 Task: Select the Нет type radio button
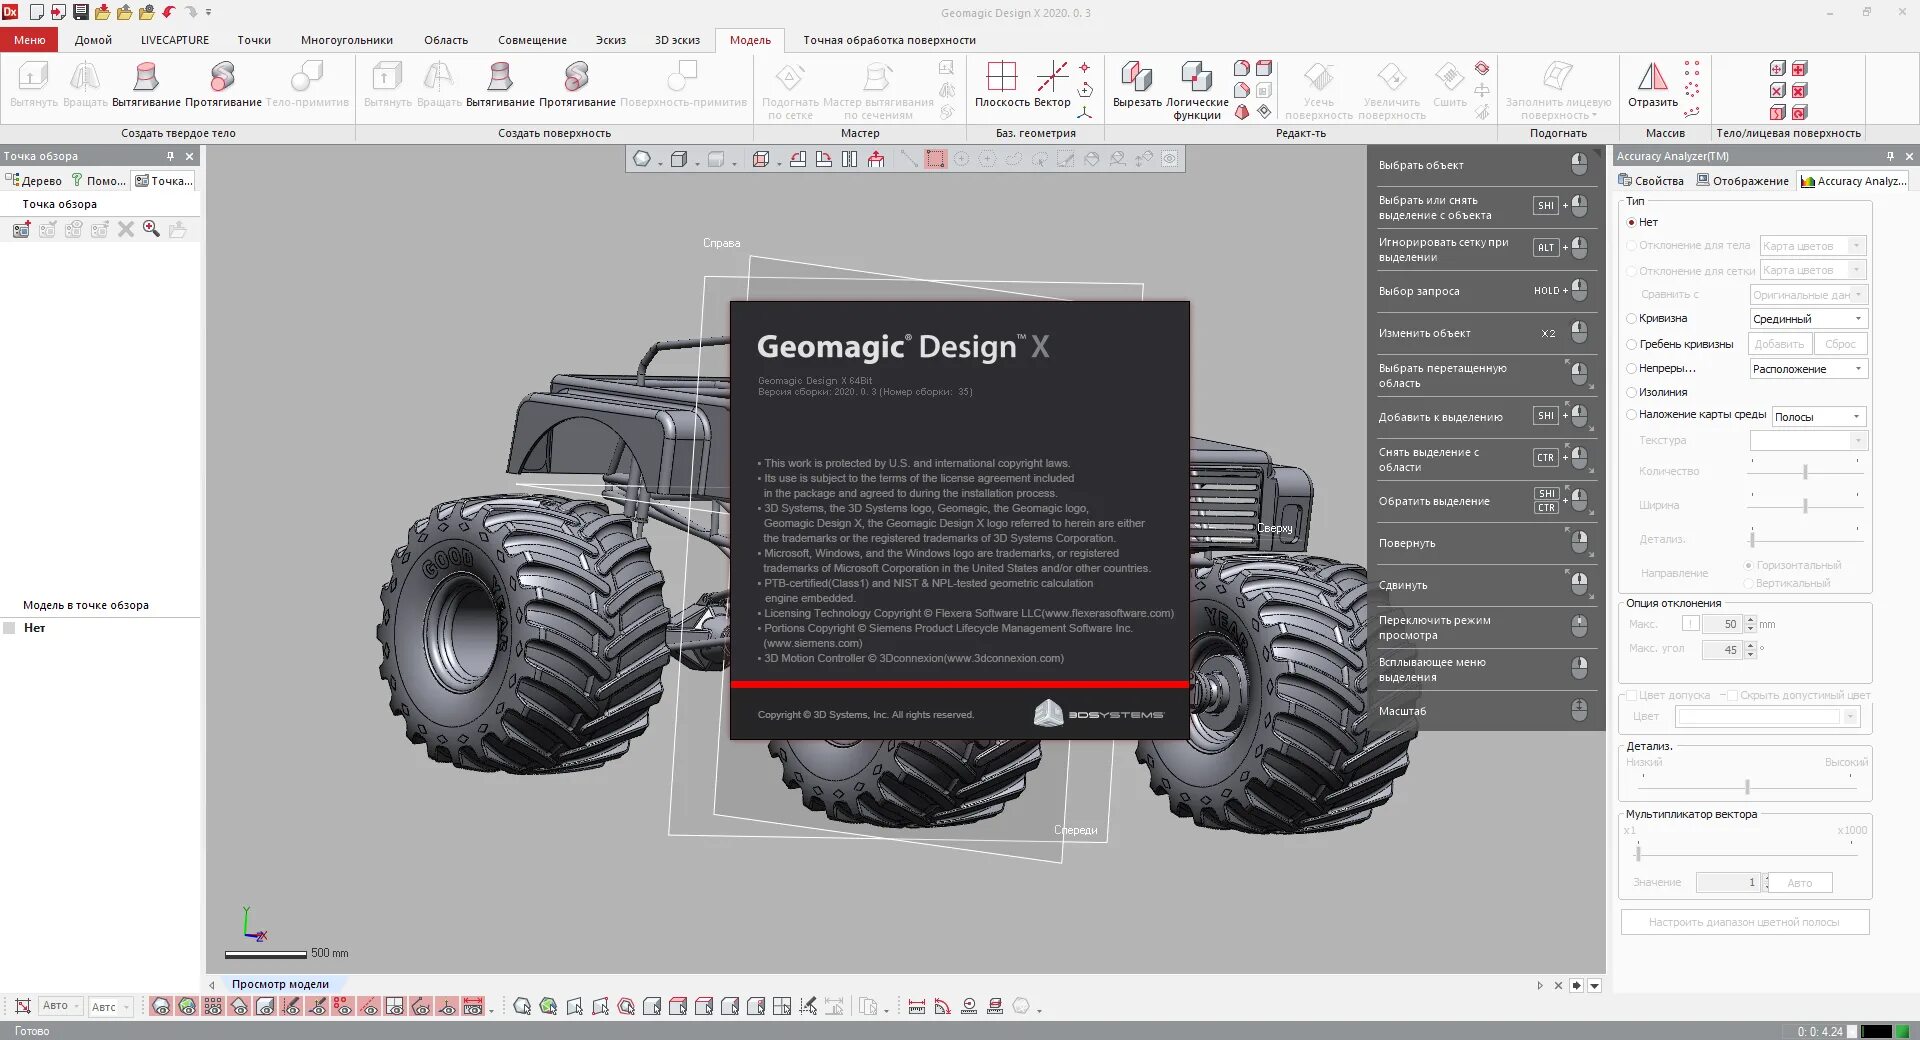(x=1631, y=223)
